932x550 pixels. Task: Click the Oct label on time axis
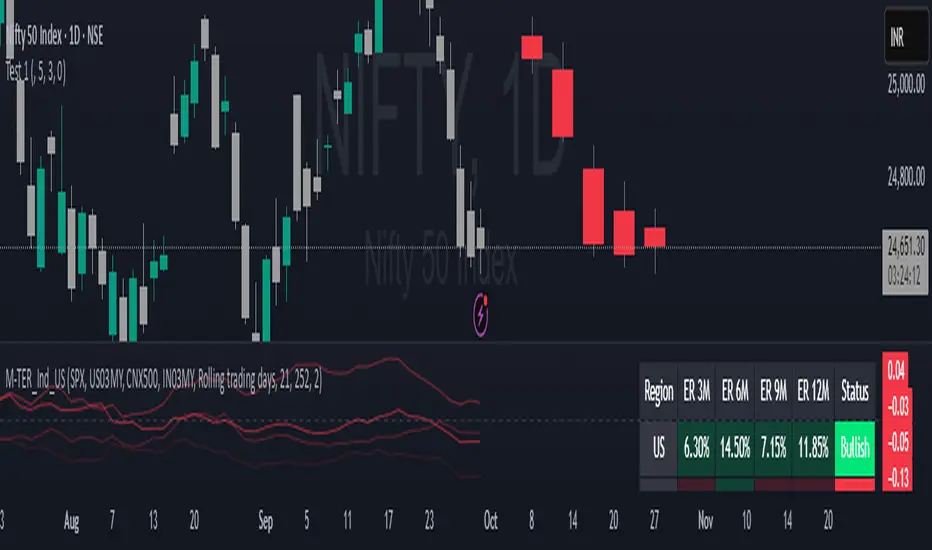[490, 521]
